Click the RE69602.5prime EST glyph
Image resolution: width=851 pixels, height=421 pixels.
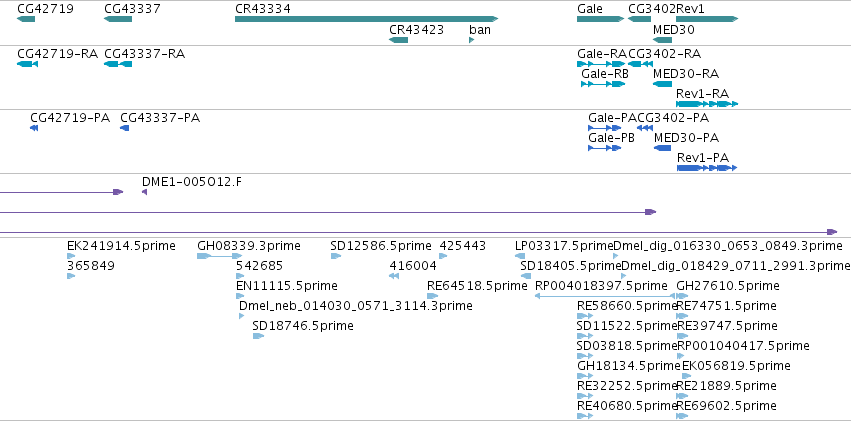(682, 416)
